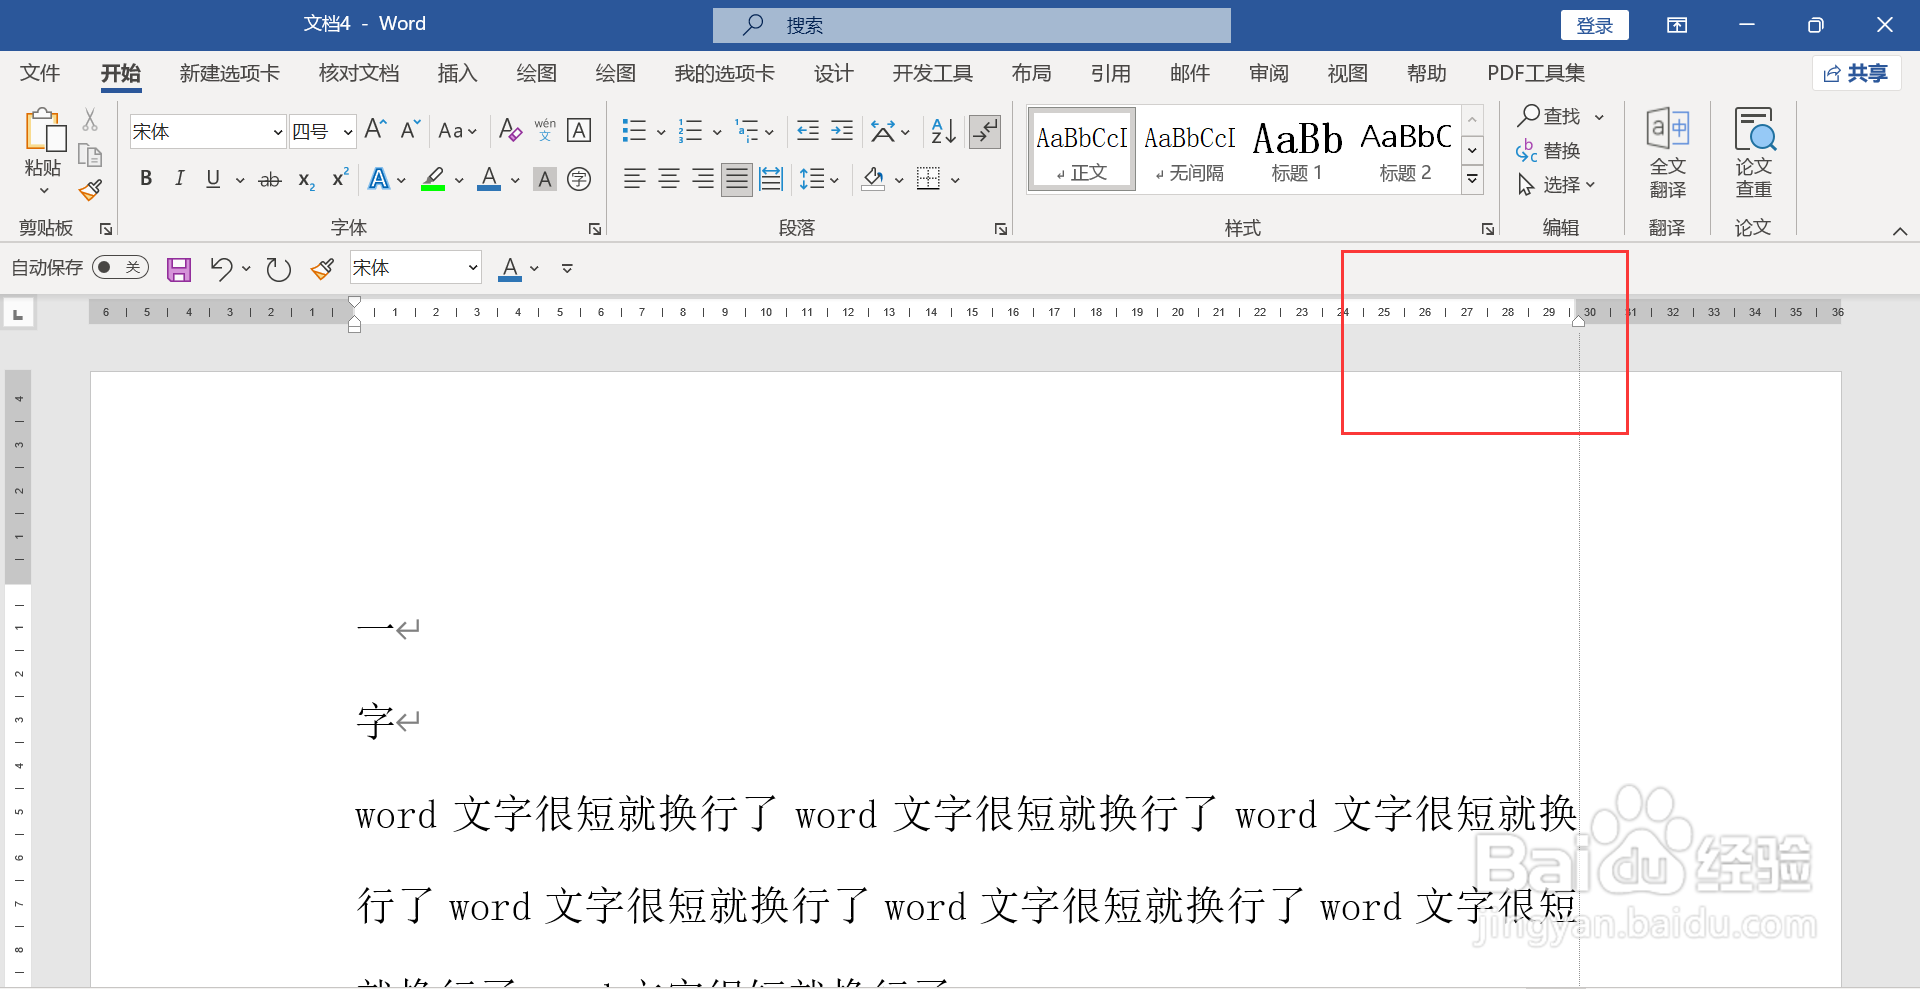This screenshot has width=1920, height=989.
Task: Expand the borders dropdown arrow
Action: click(x=955, y=180)
